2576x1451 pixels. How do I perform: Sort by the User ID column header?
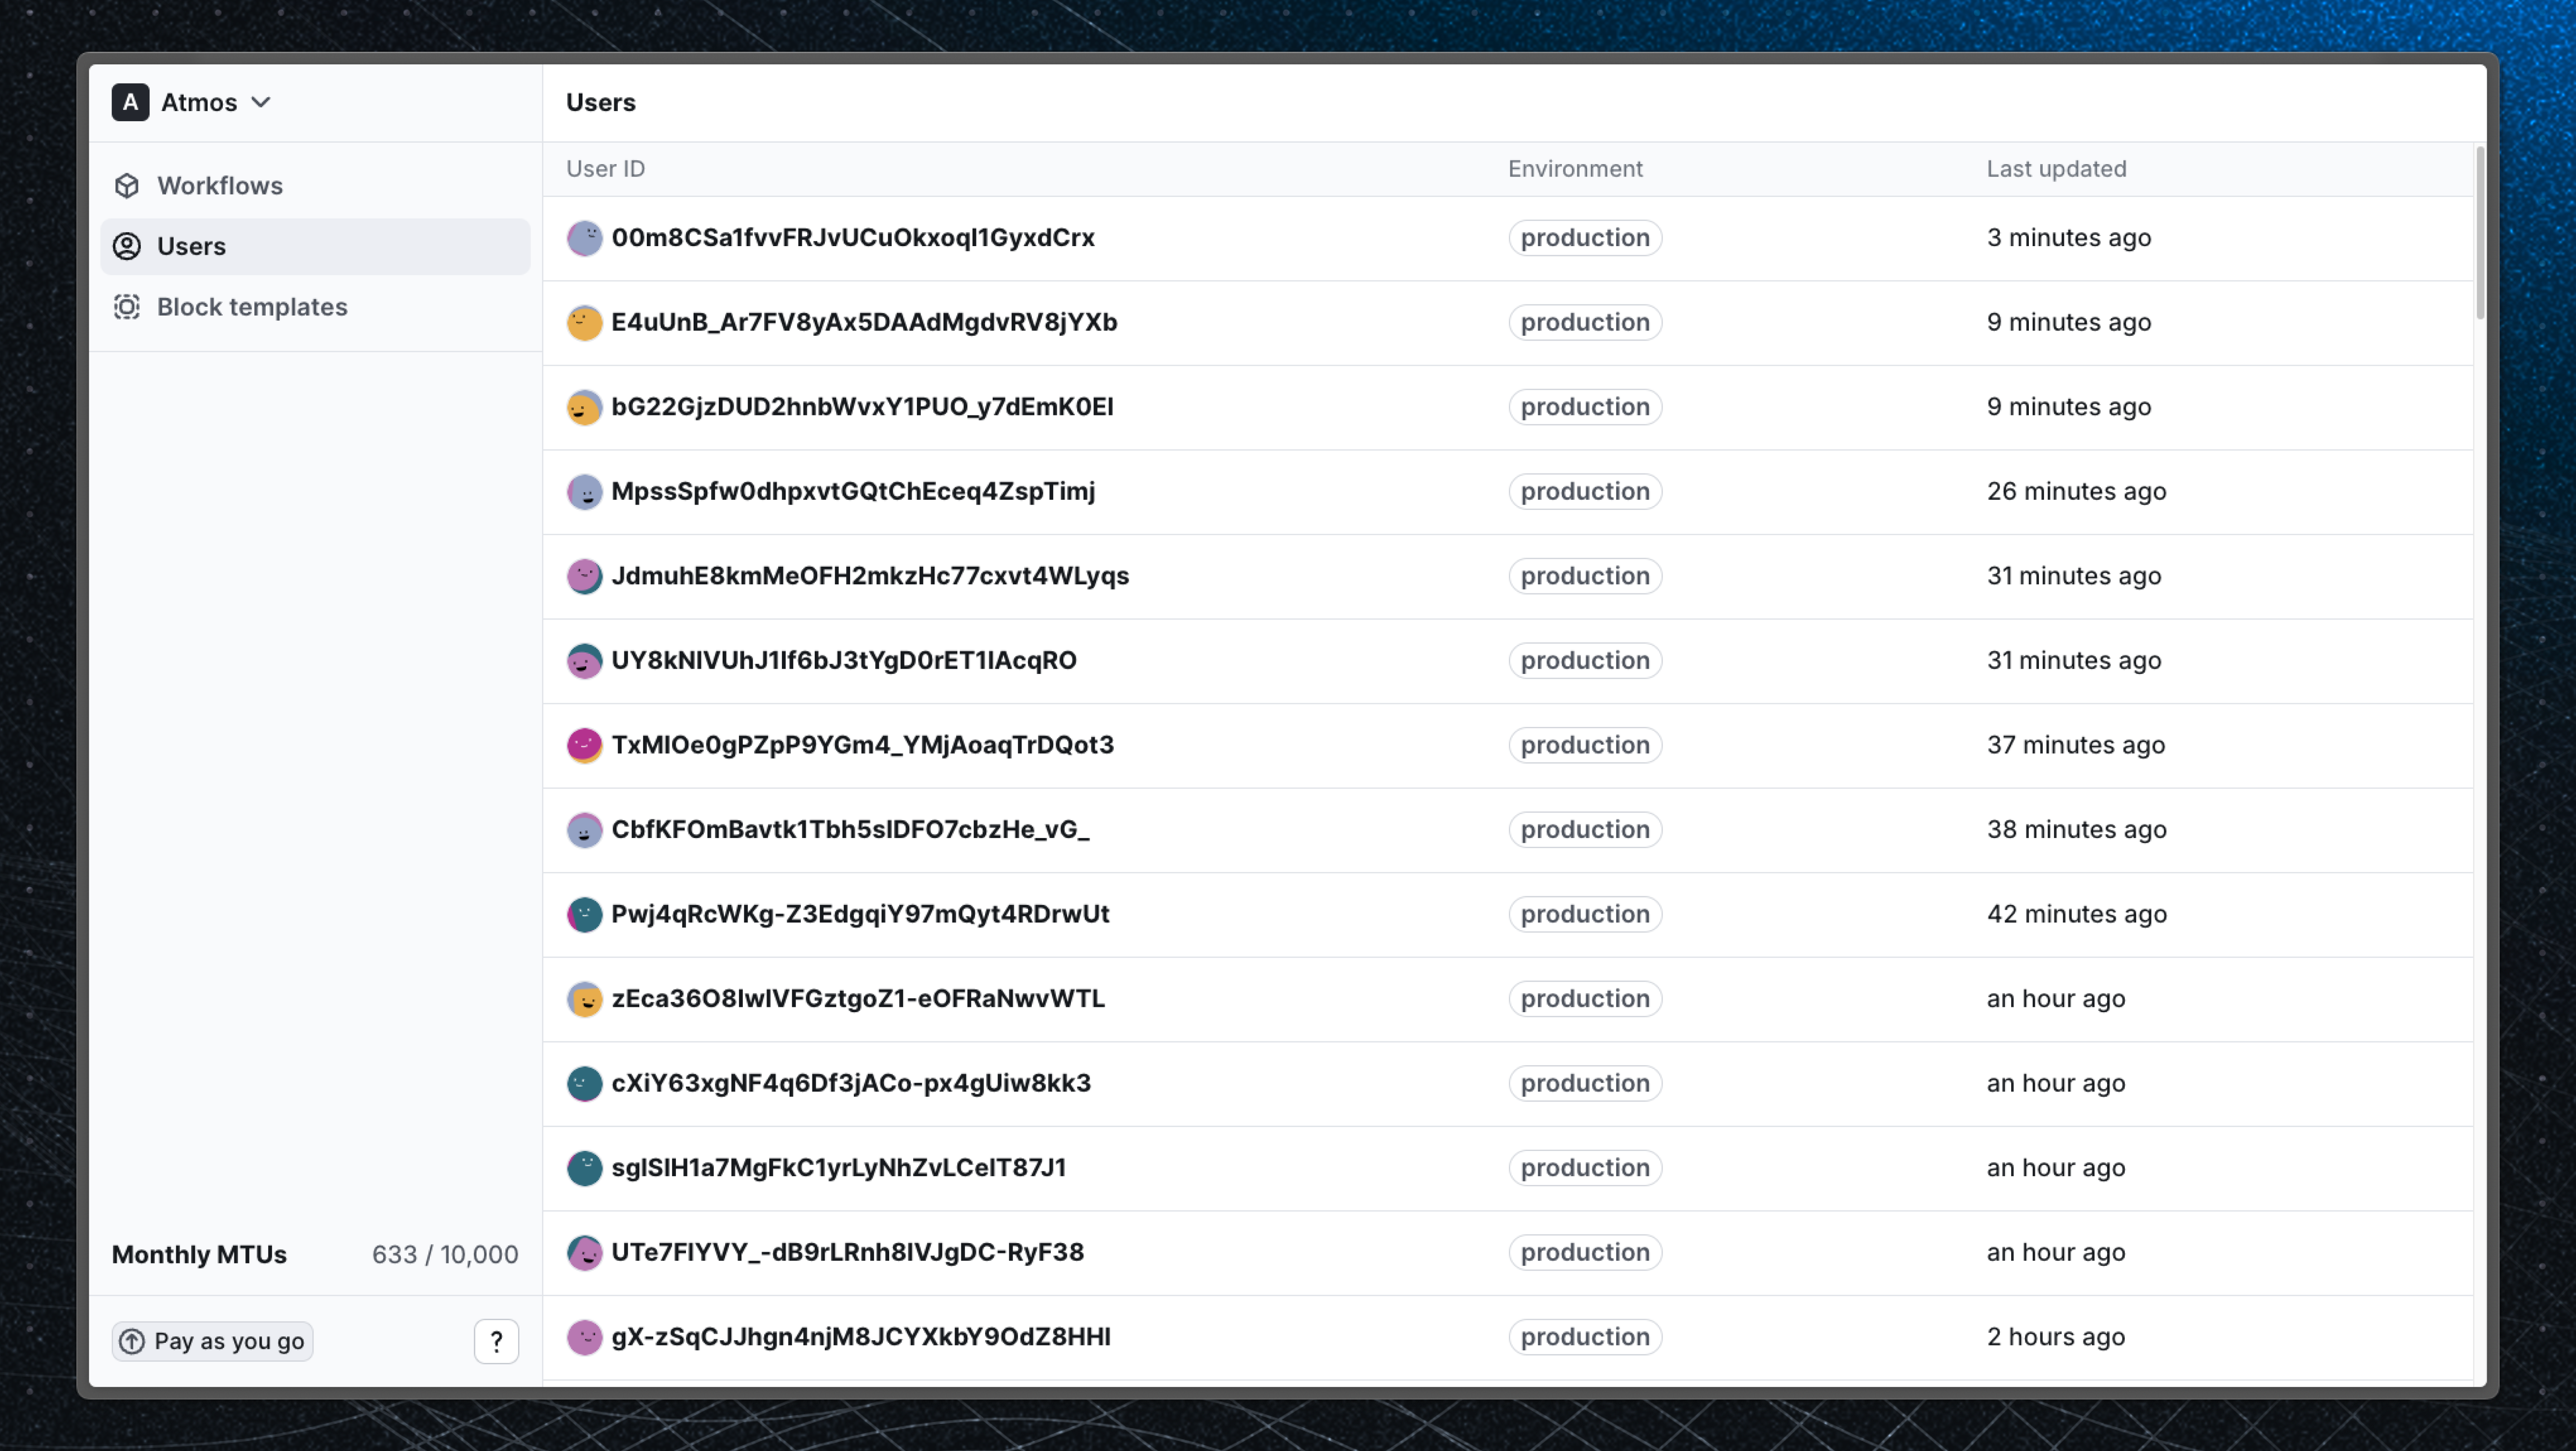pos(605,168)
